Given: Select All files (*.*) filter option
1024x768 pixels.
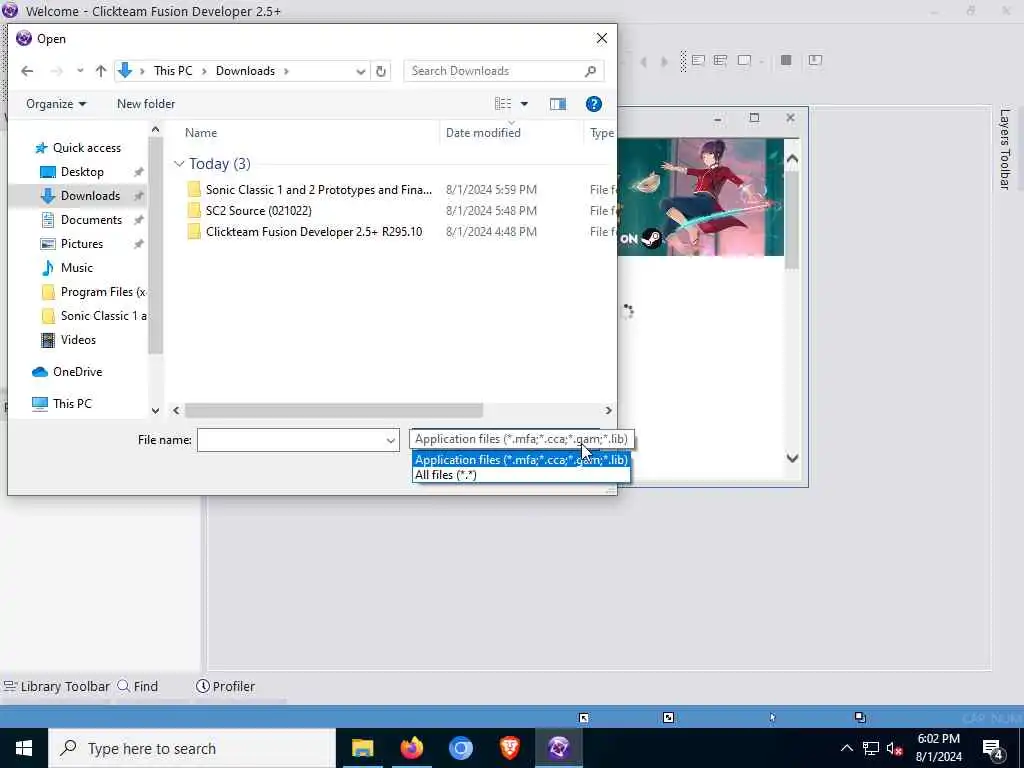Looking at the screenshot, I should tap(521, 475).
